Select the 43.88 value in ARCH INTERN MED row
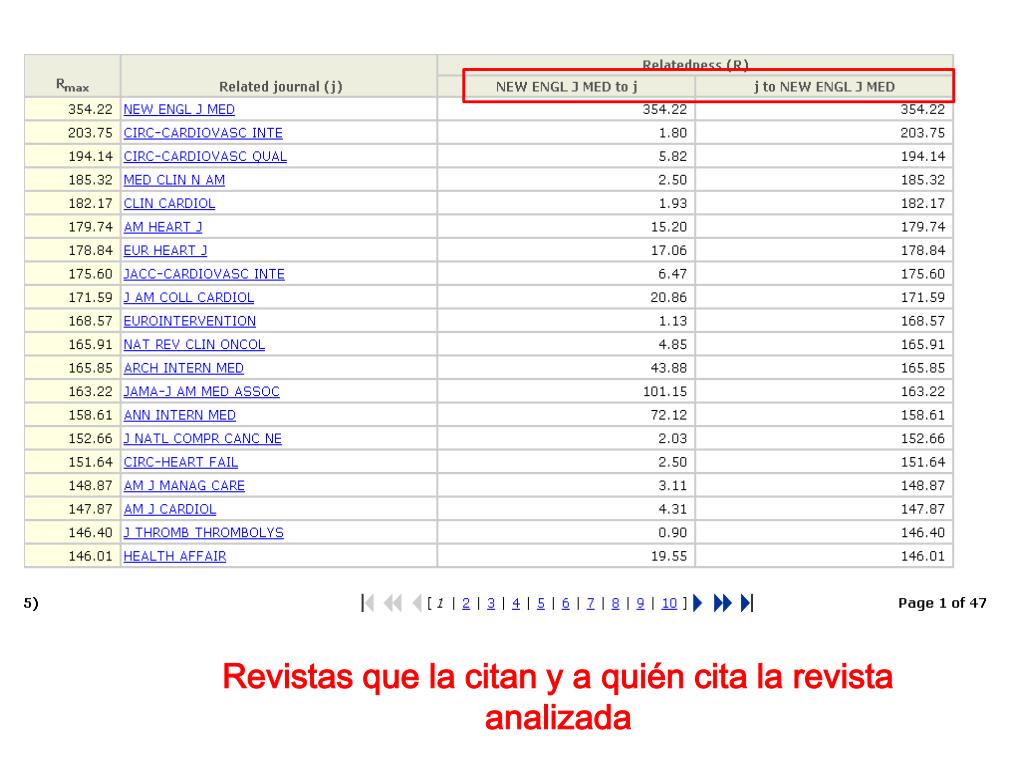 pos(669,368)
